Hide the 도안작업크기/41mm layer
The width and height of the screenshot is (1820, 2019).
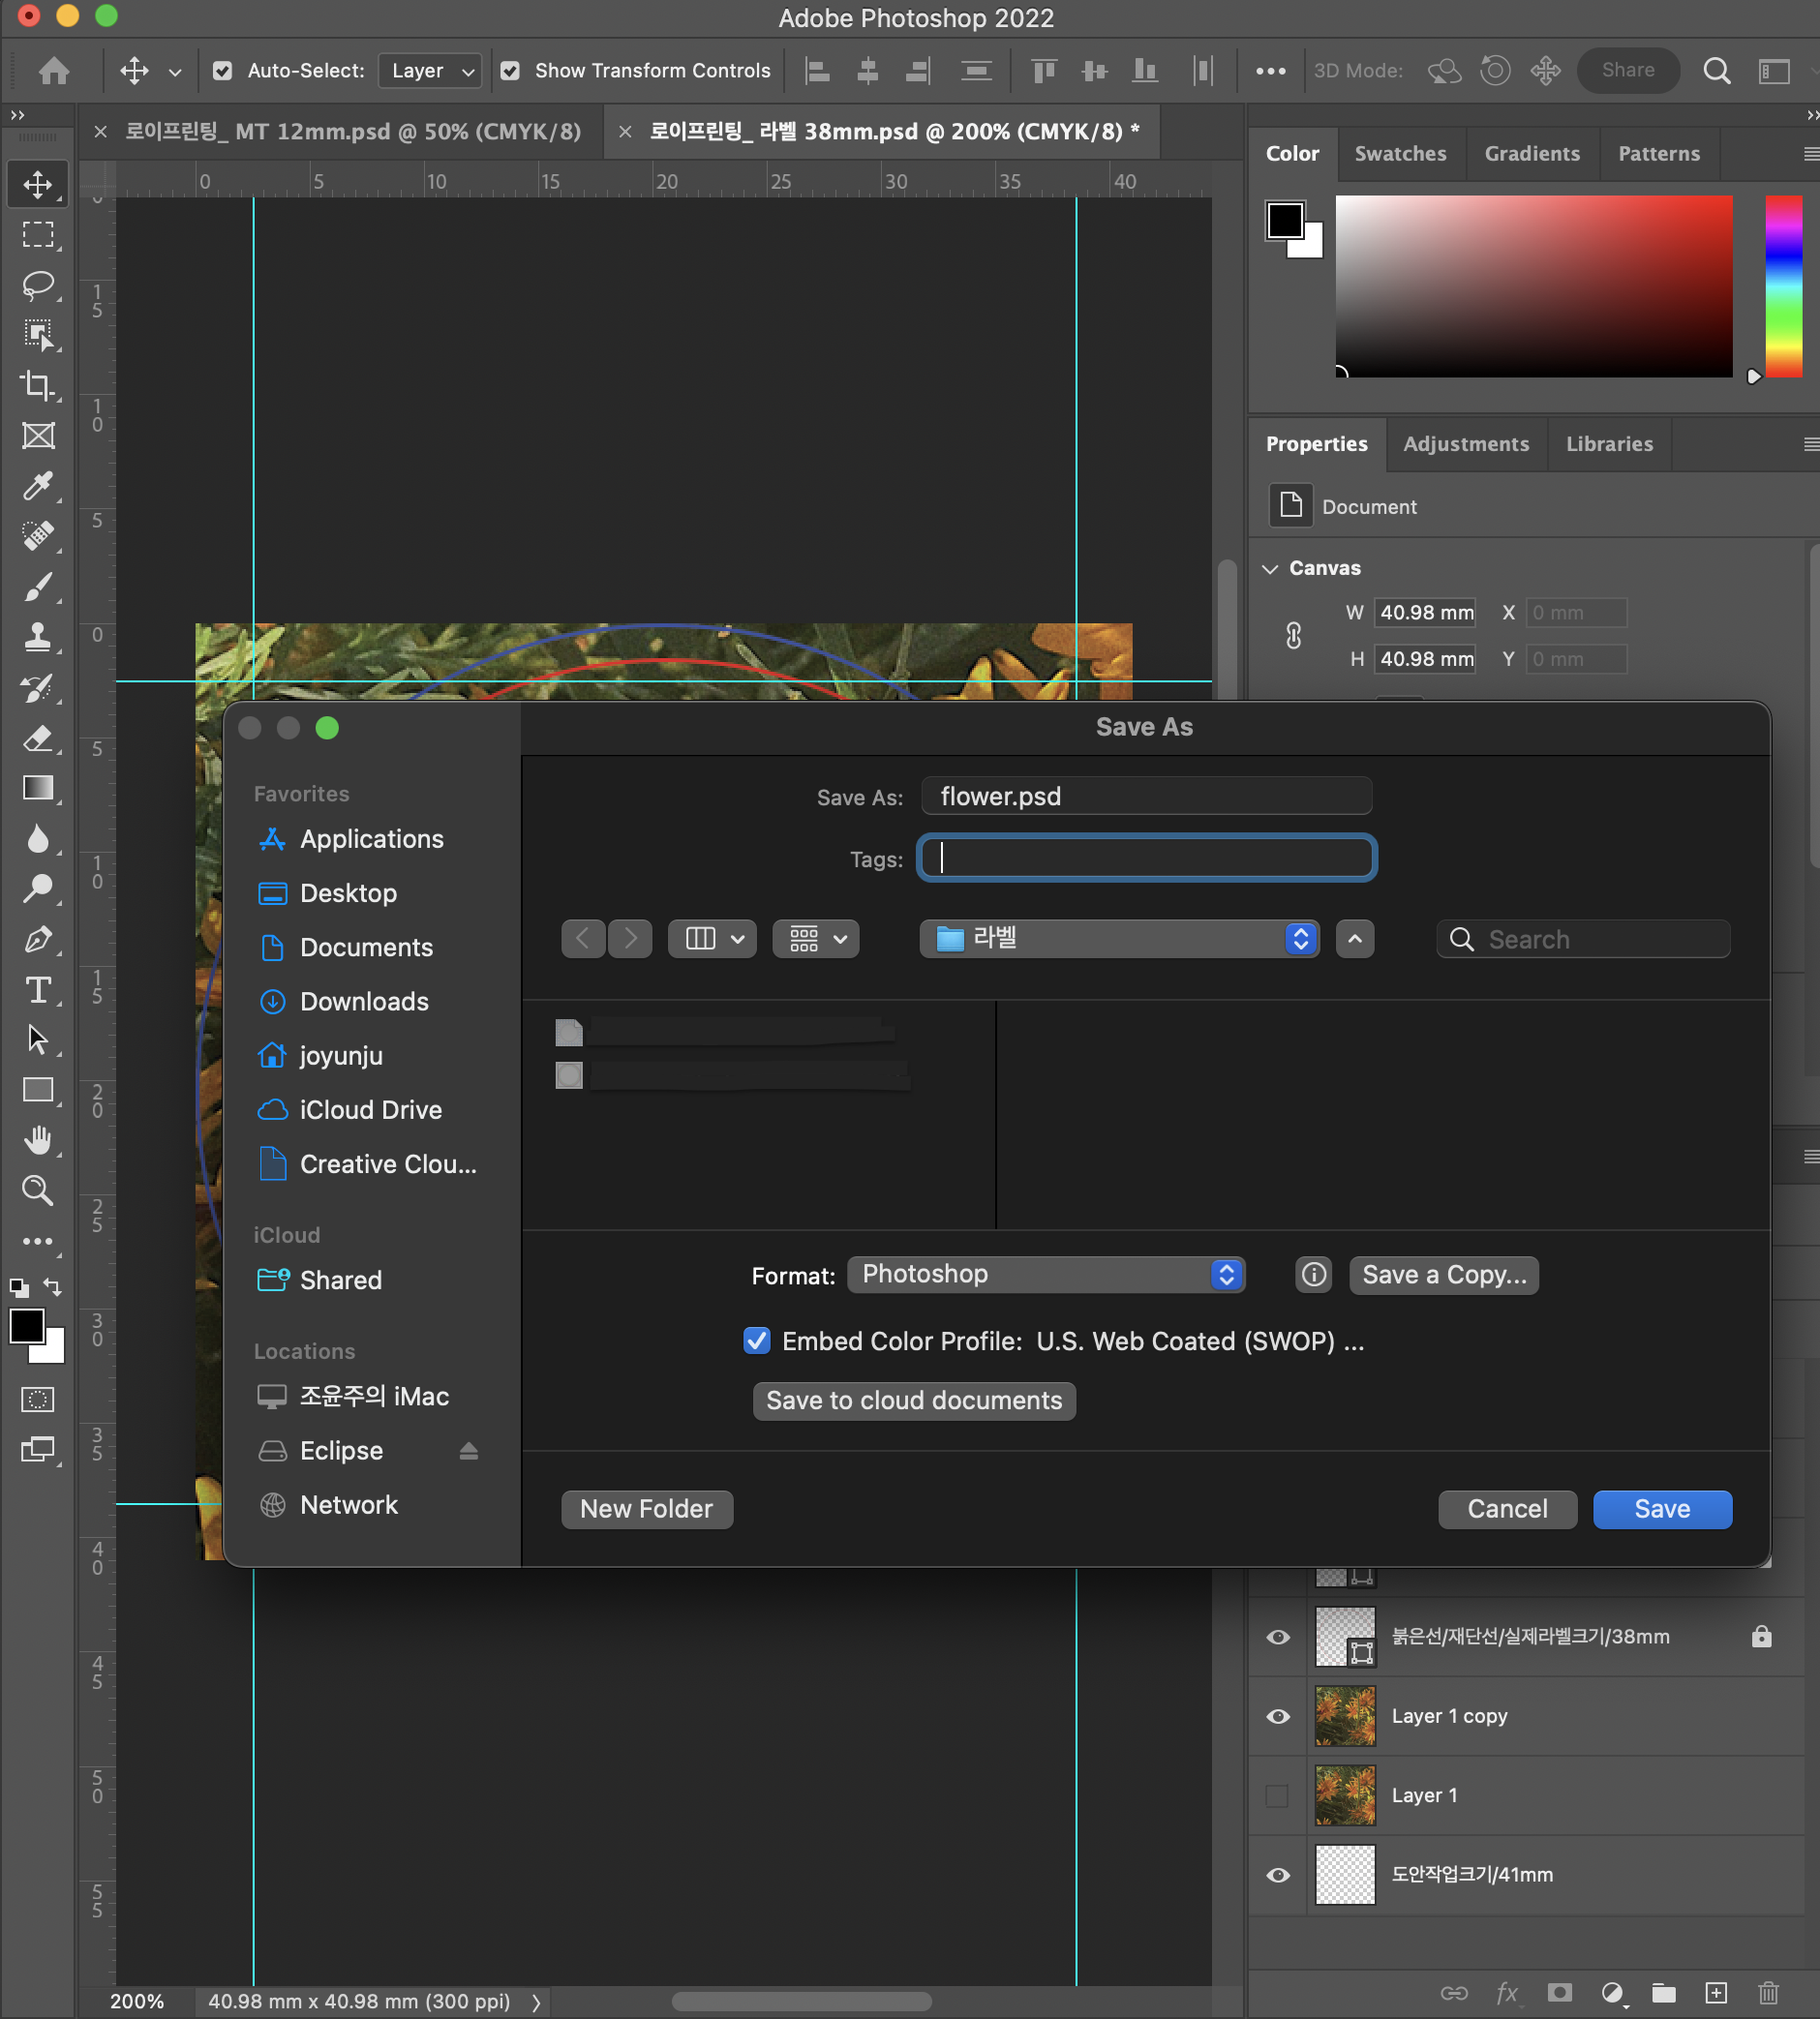coord(1277,1874)
